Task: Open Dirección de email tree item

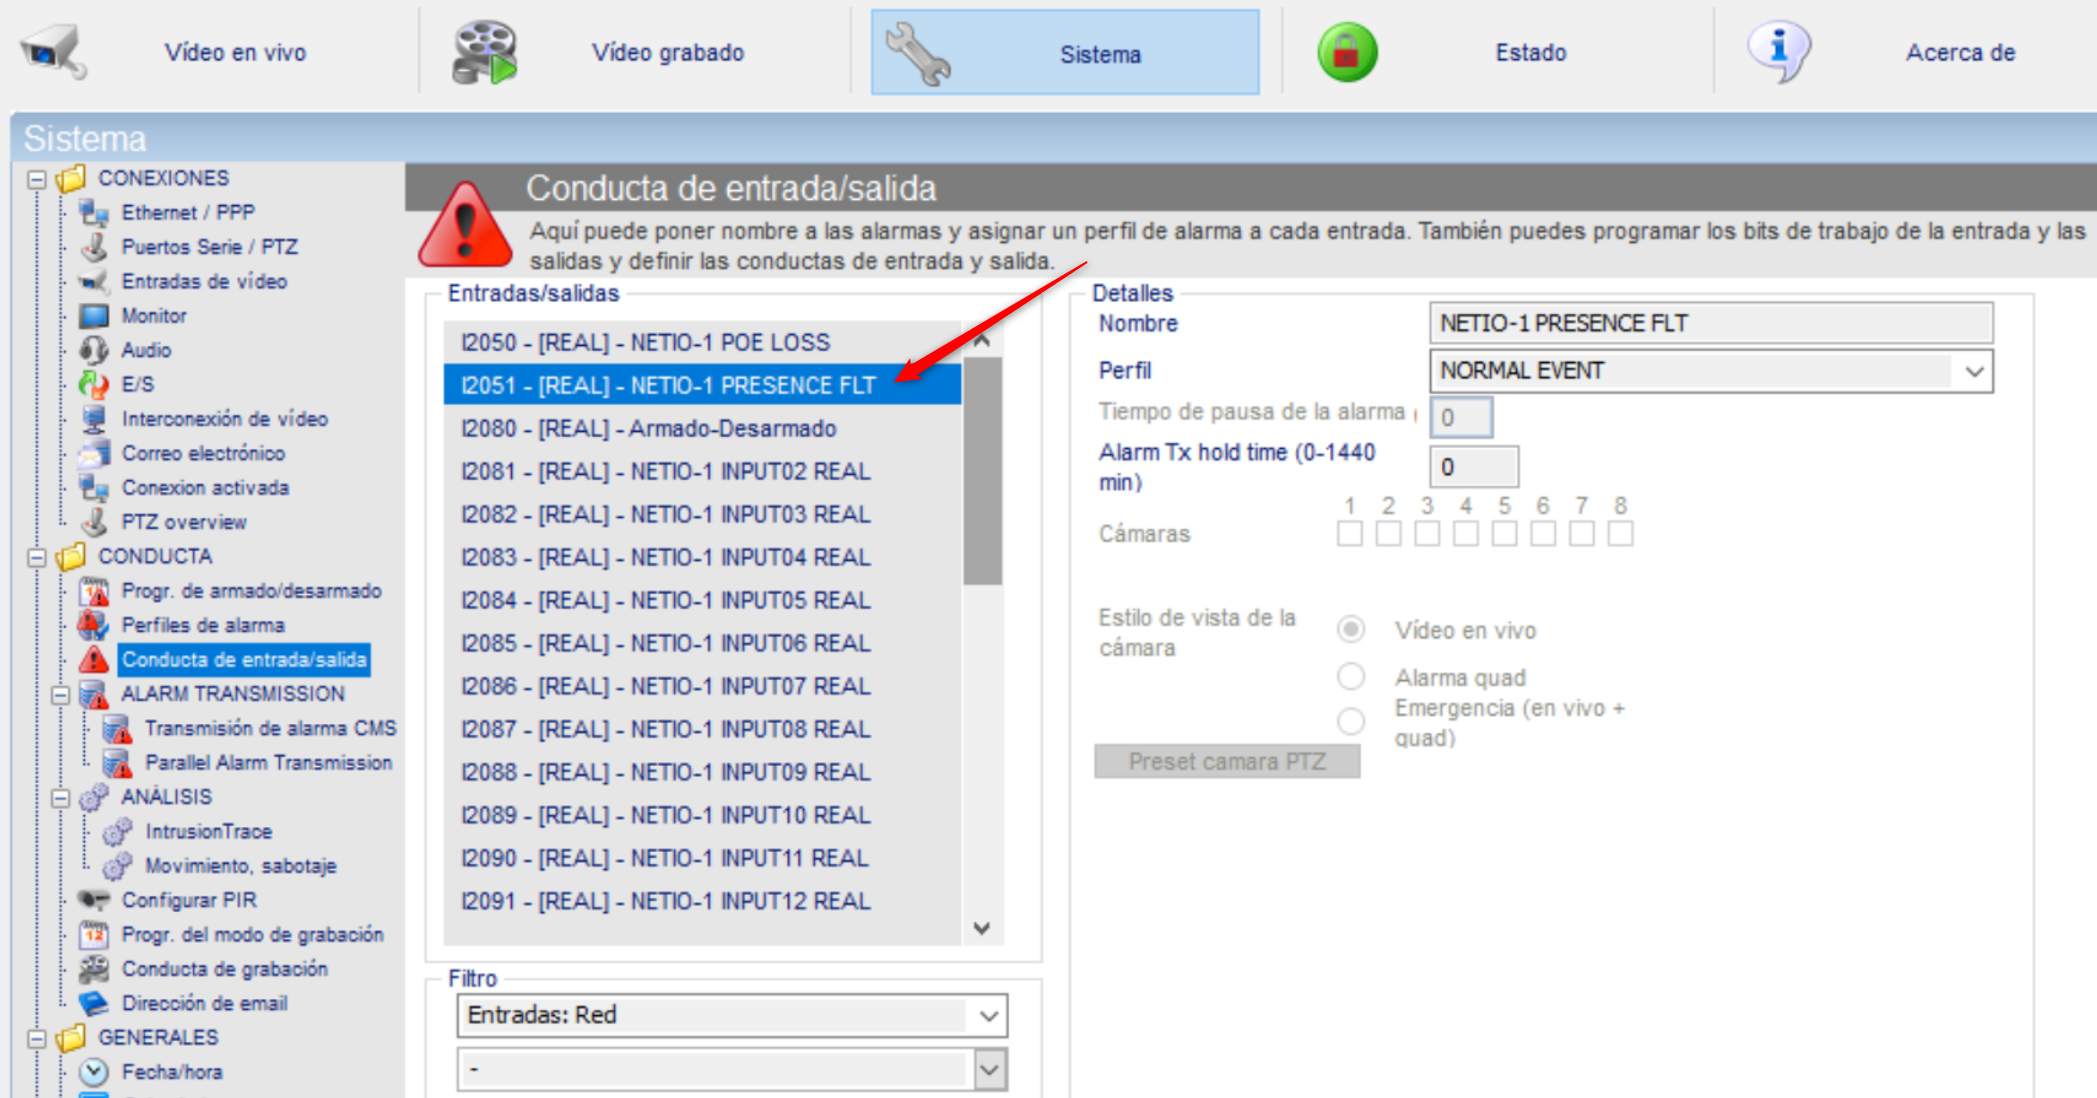Action: click(204, 1003)
